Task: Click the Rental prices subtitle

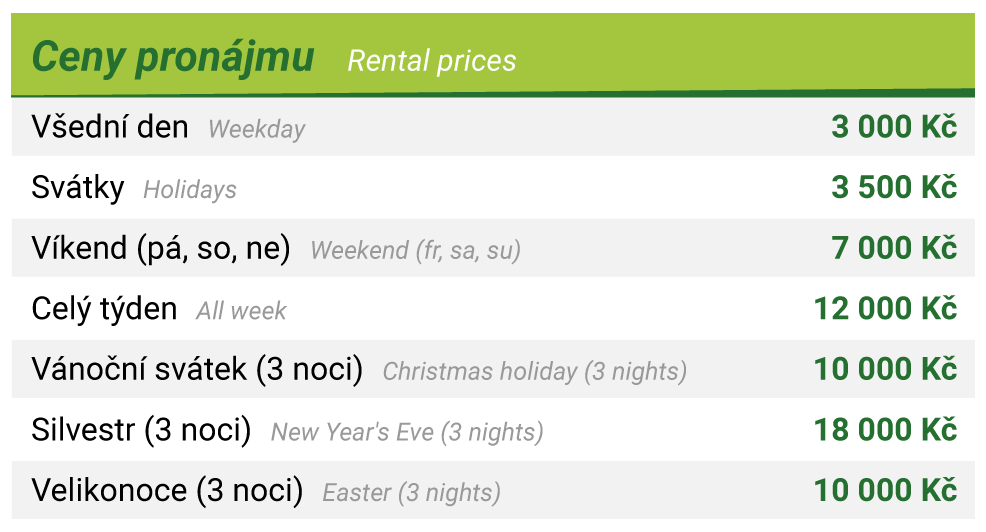Action: click(x=431, y=62)
